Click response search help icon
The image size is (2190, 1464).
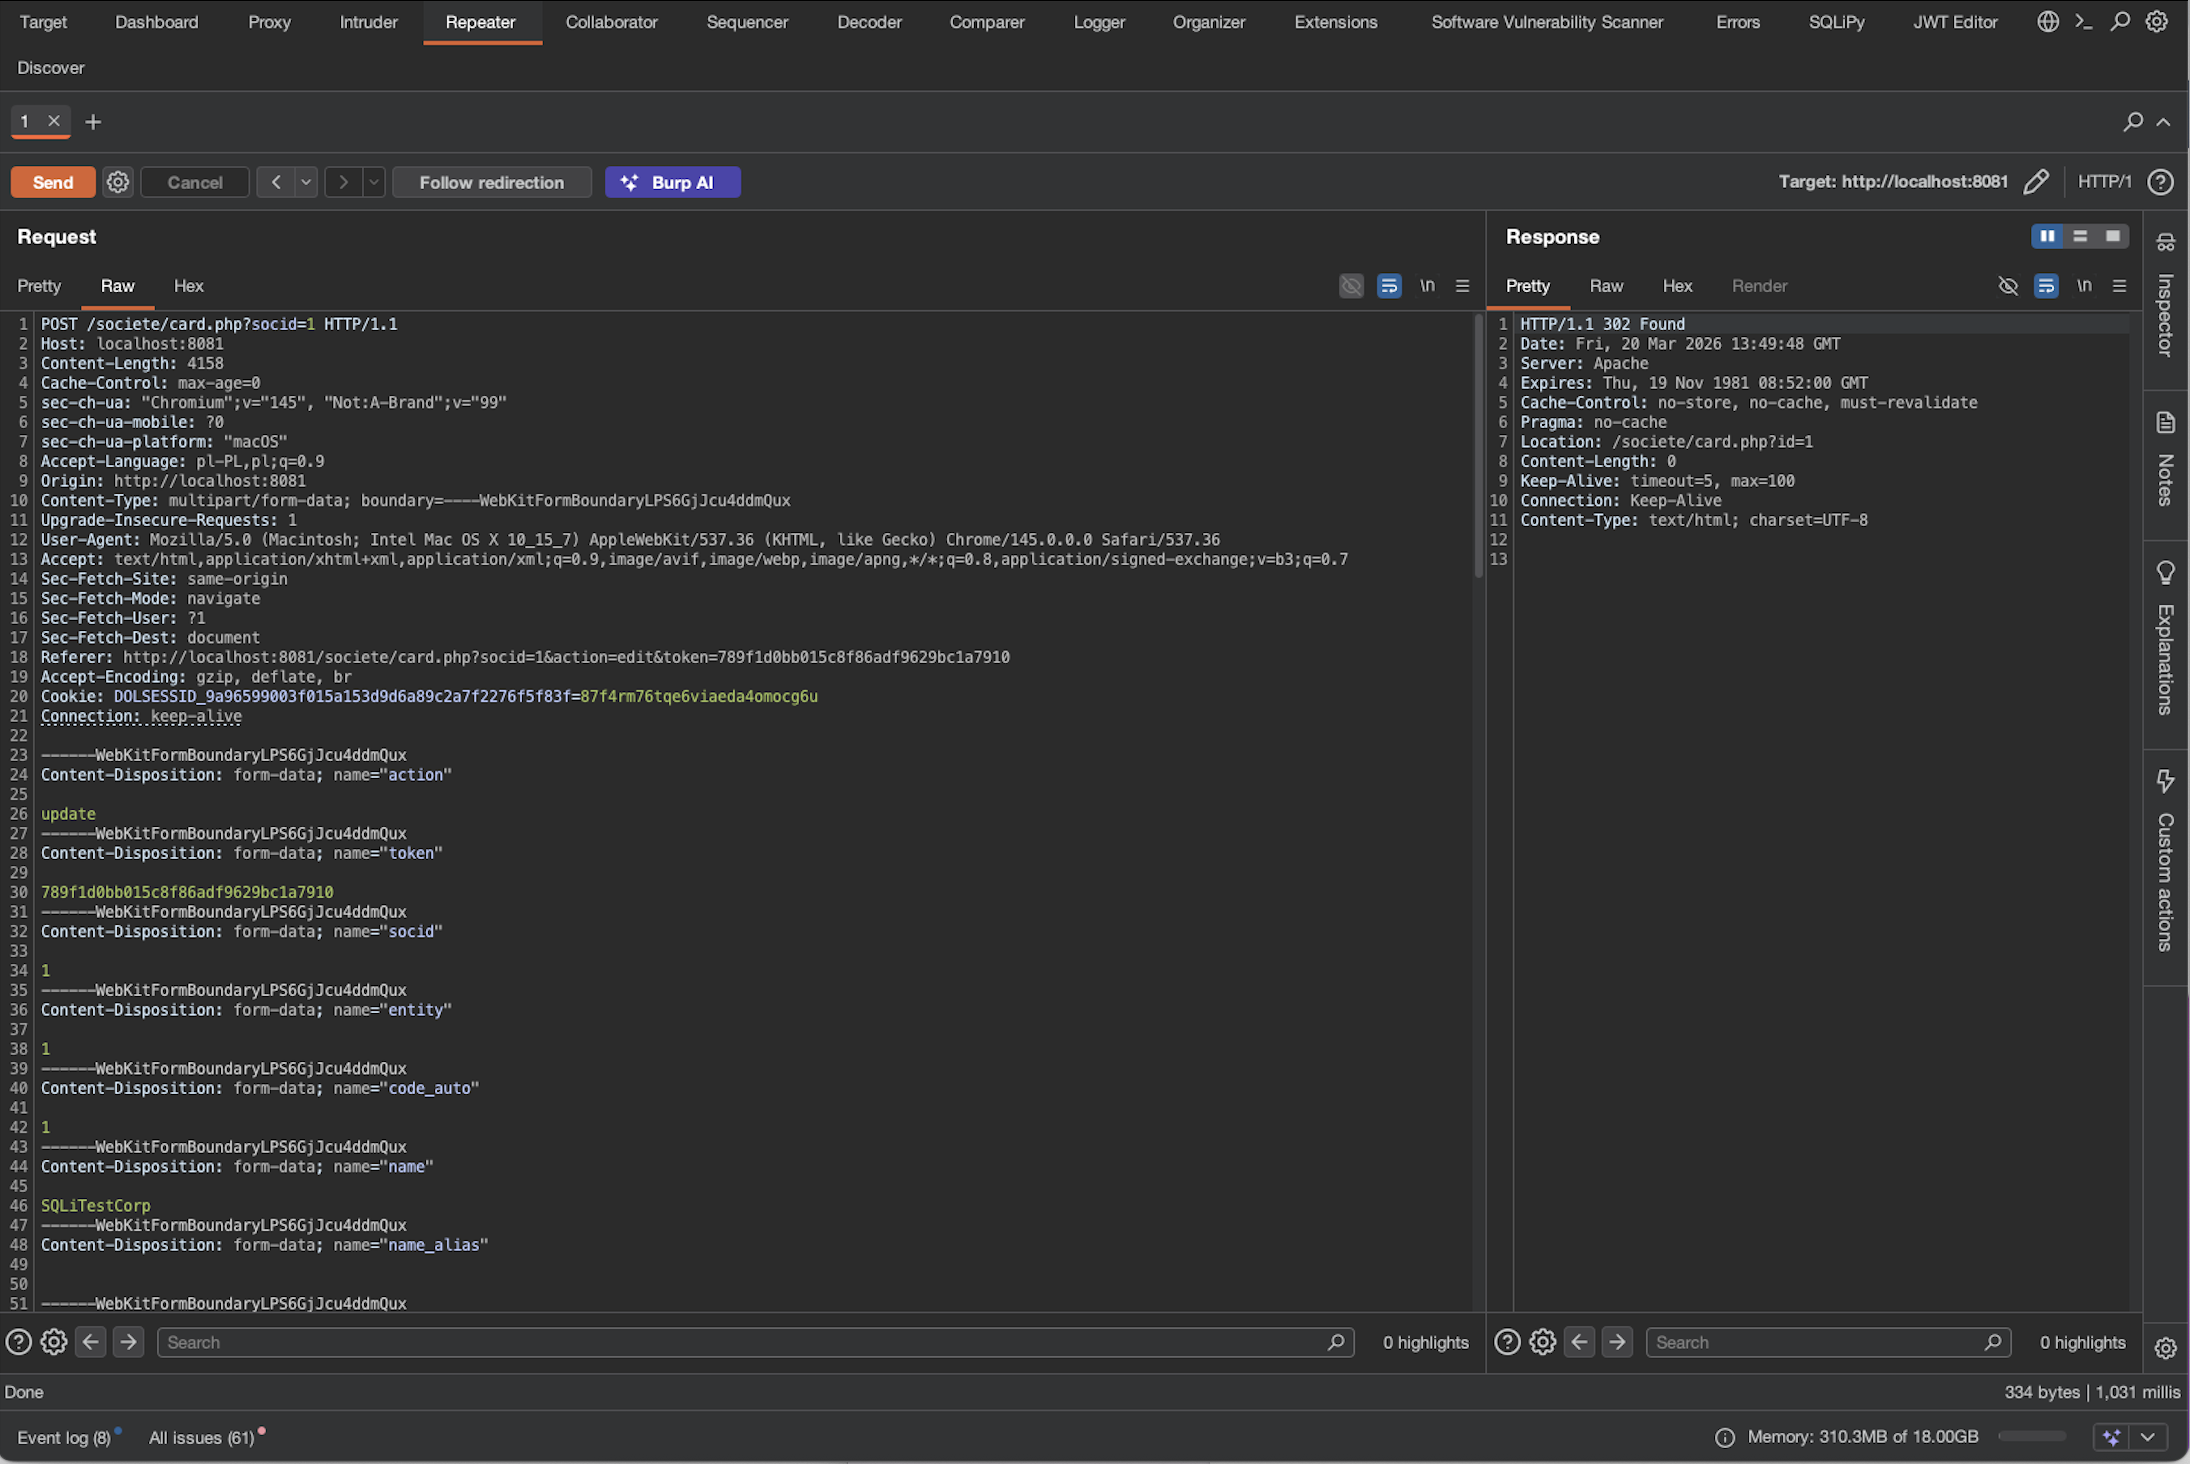pos(1507,1342)
